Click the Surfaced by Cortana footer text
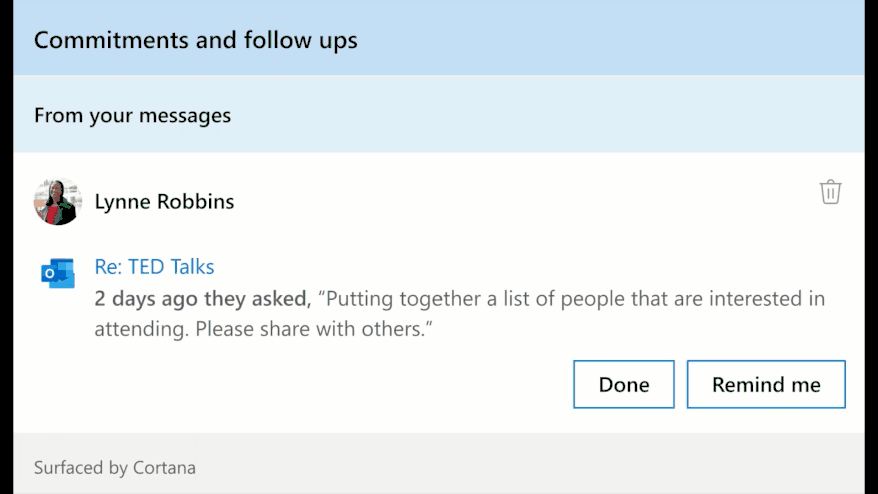 pos(115,468)
